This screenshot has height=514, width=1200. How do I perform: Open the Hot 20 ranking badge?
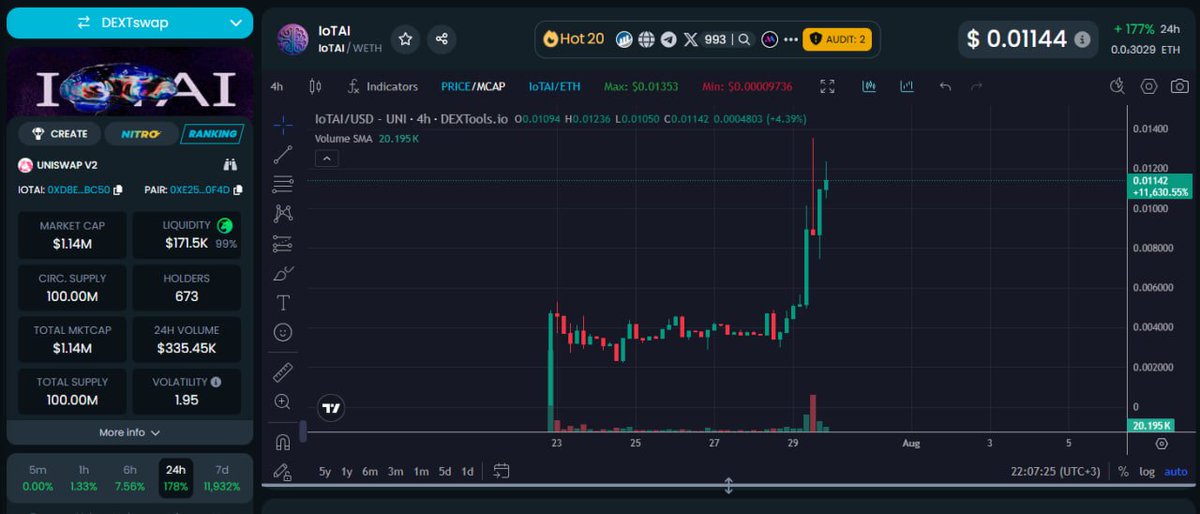(573, 39)
